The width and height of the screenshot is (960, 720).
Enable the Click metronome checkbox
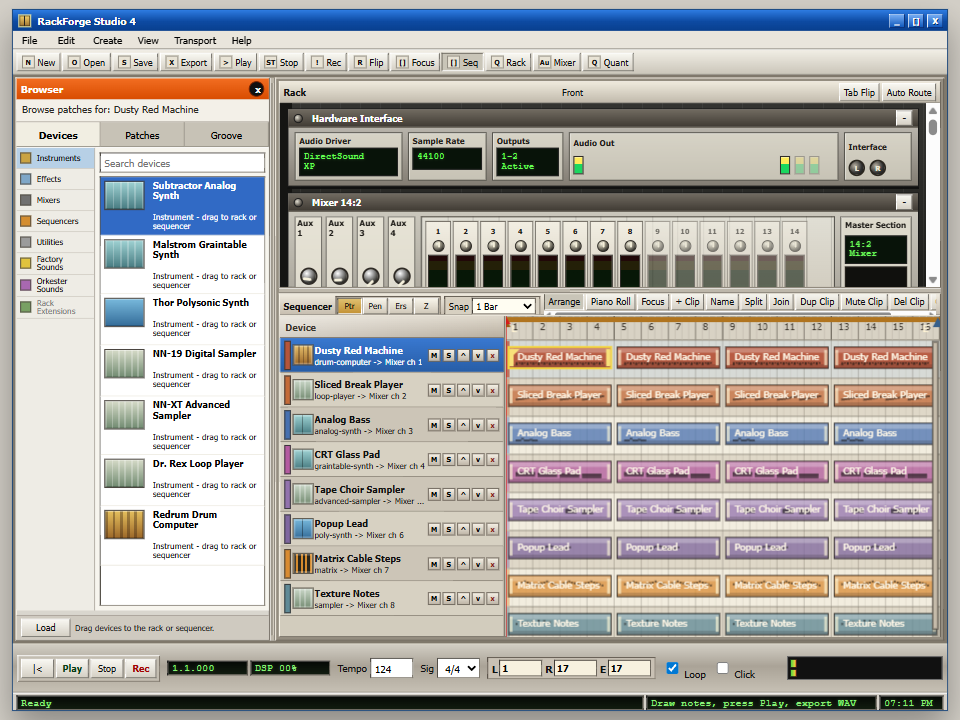click(x=722, y=668)
